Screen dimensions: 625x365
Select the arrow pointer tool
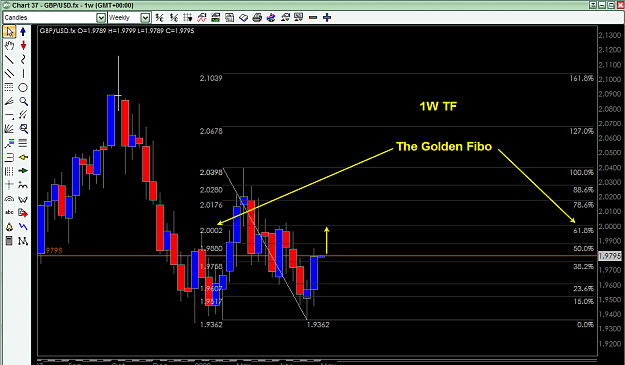(9, 32)
